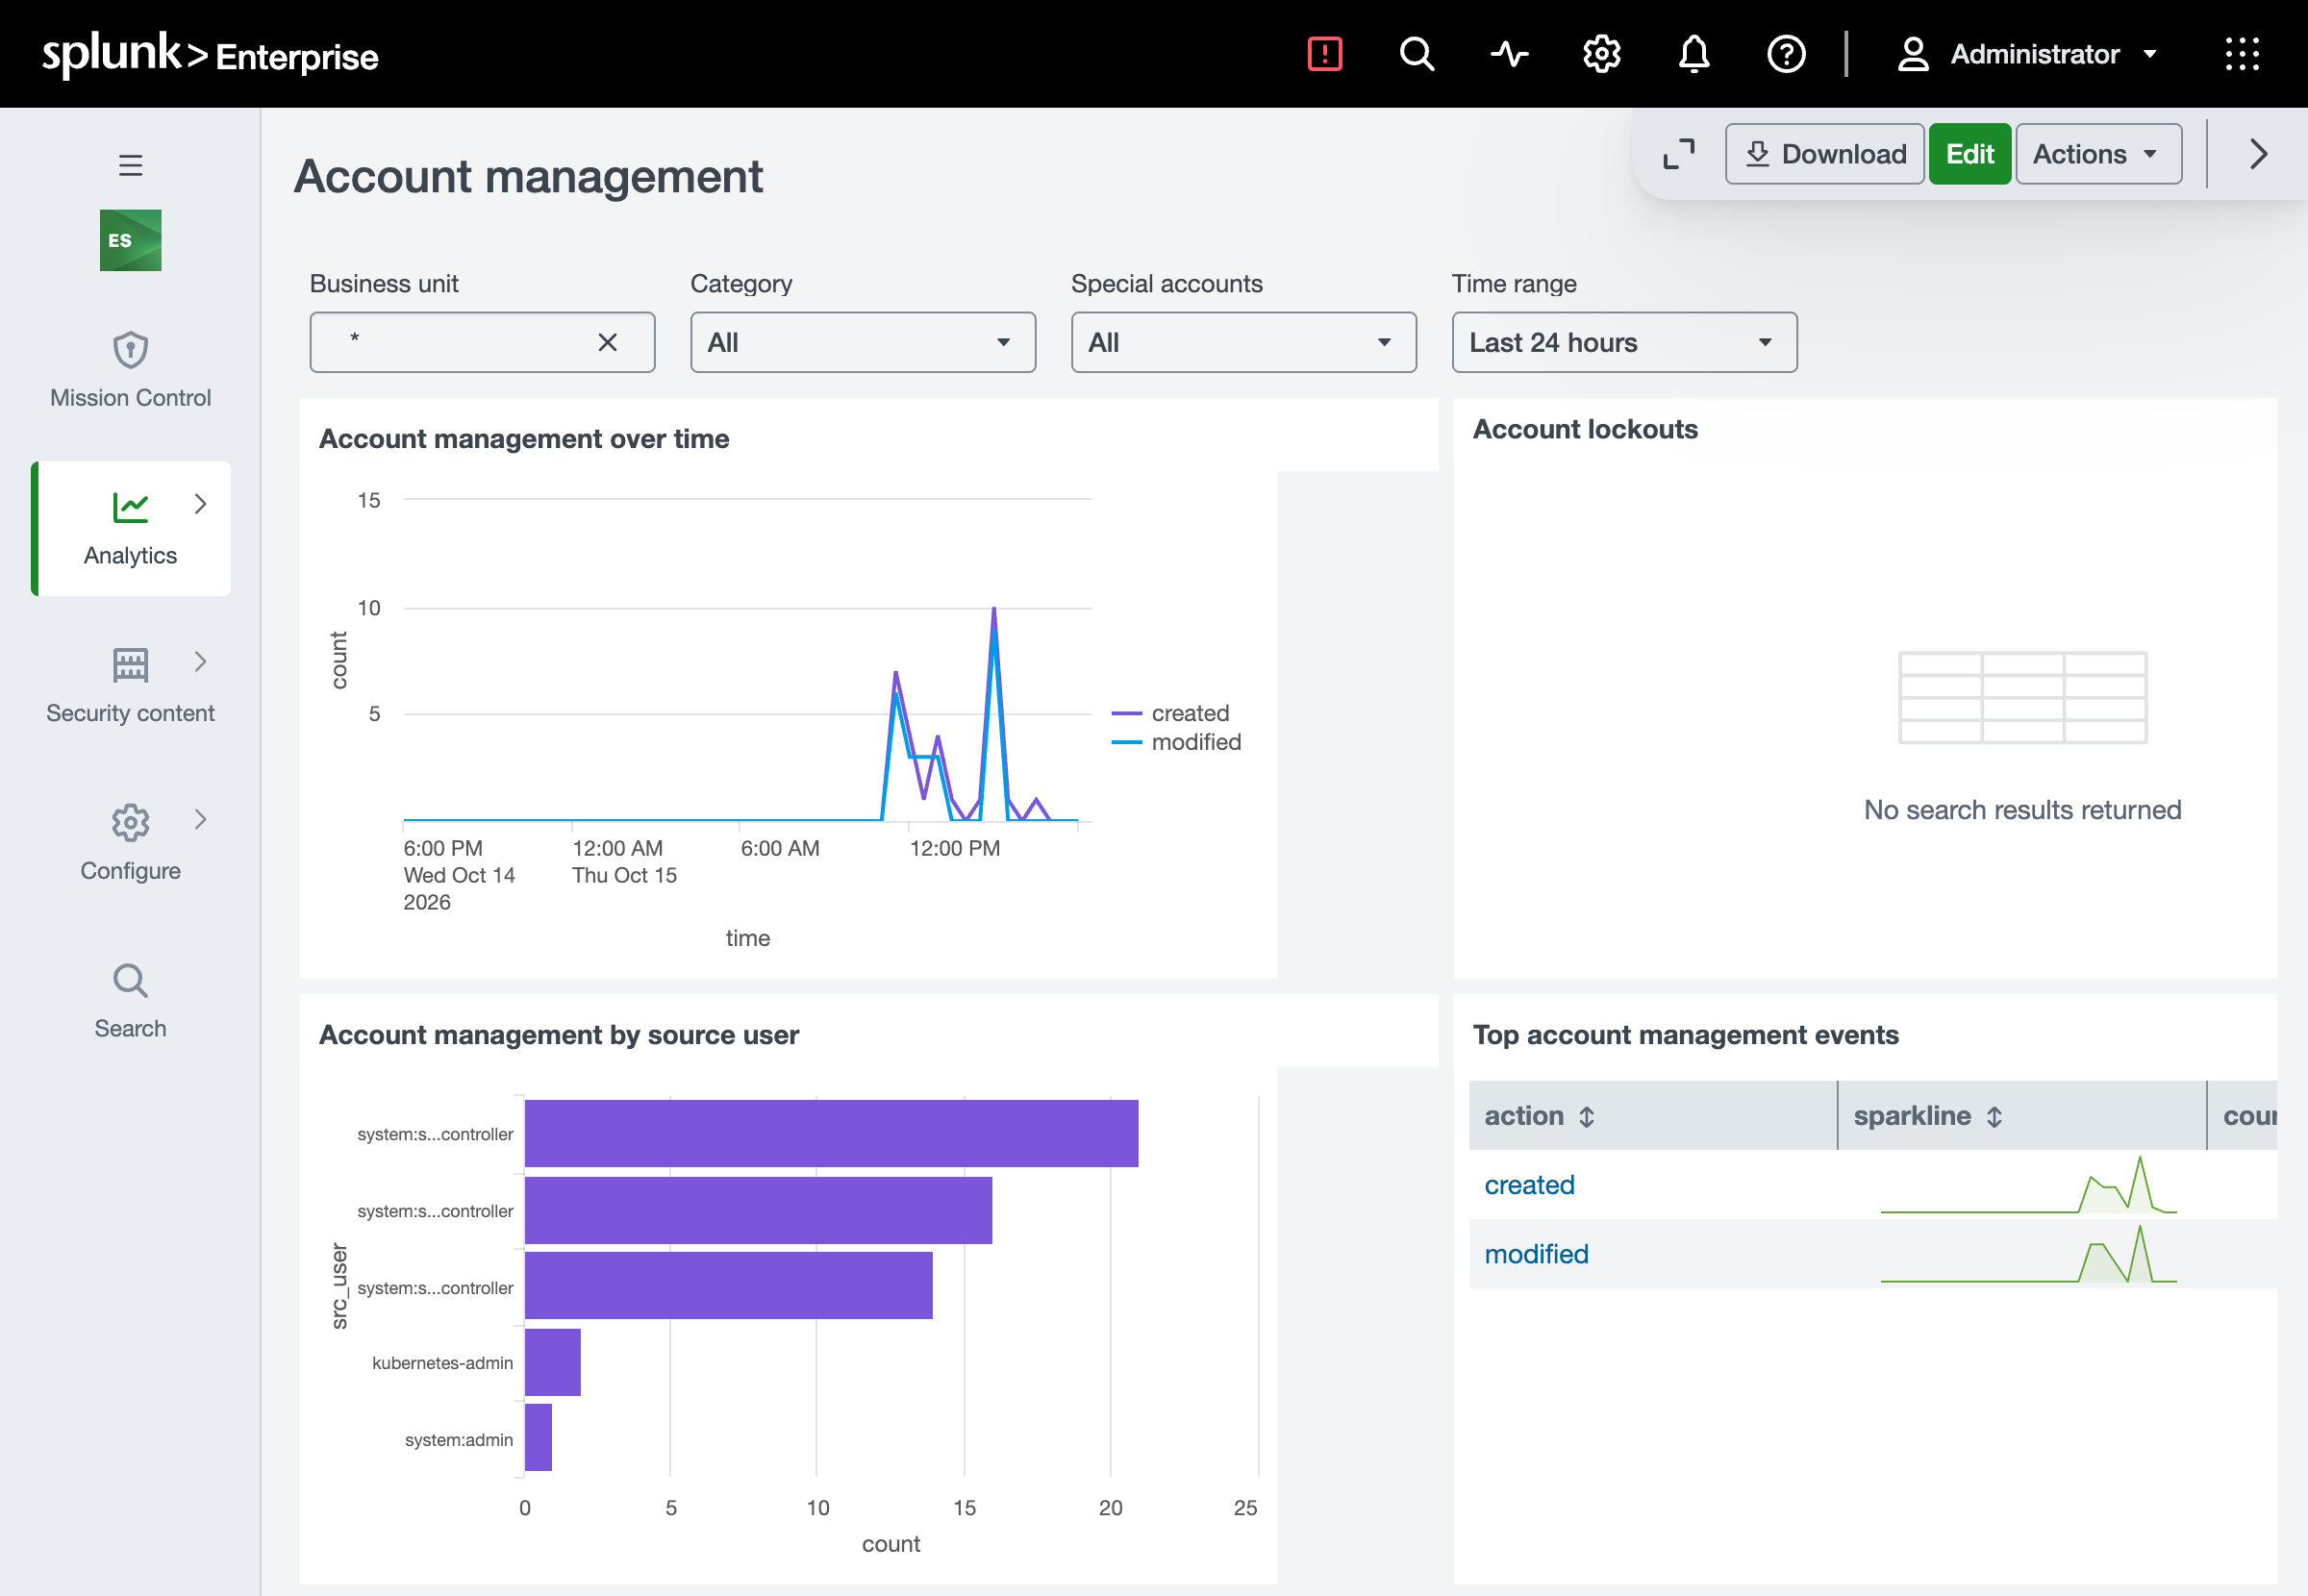The height and width of the screenshot is (1596, 2308).
Task: Toggle the created series in chart legend
Action: (x=1171, y=713)
